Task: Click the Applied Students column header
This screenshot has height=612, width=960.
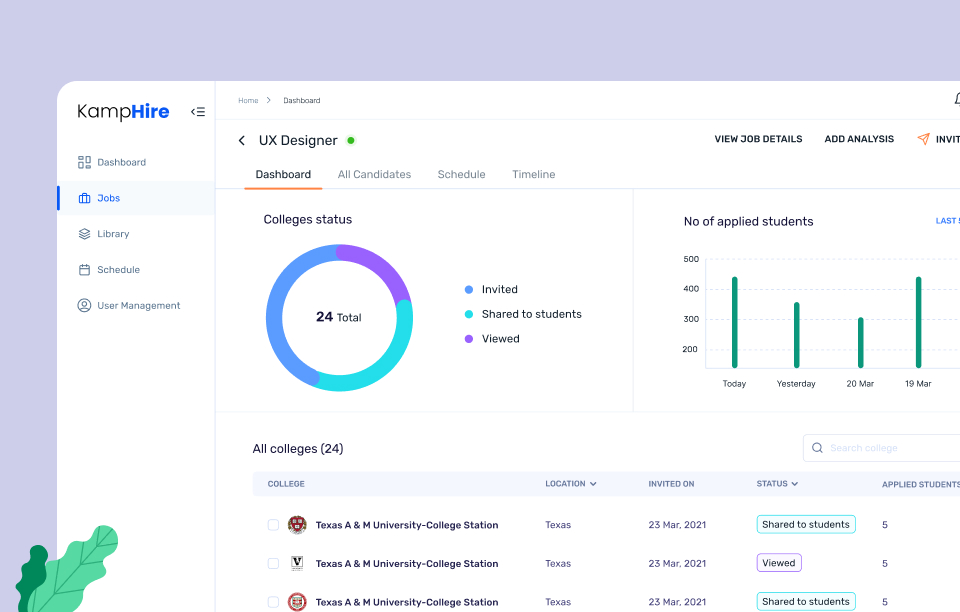Action: [x=921, y=484]
